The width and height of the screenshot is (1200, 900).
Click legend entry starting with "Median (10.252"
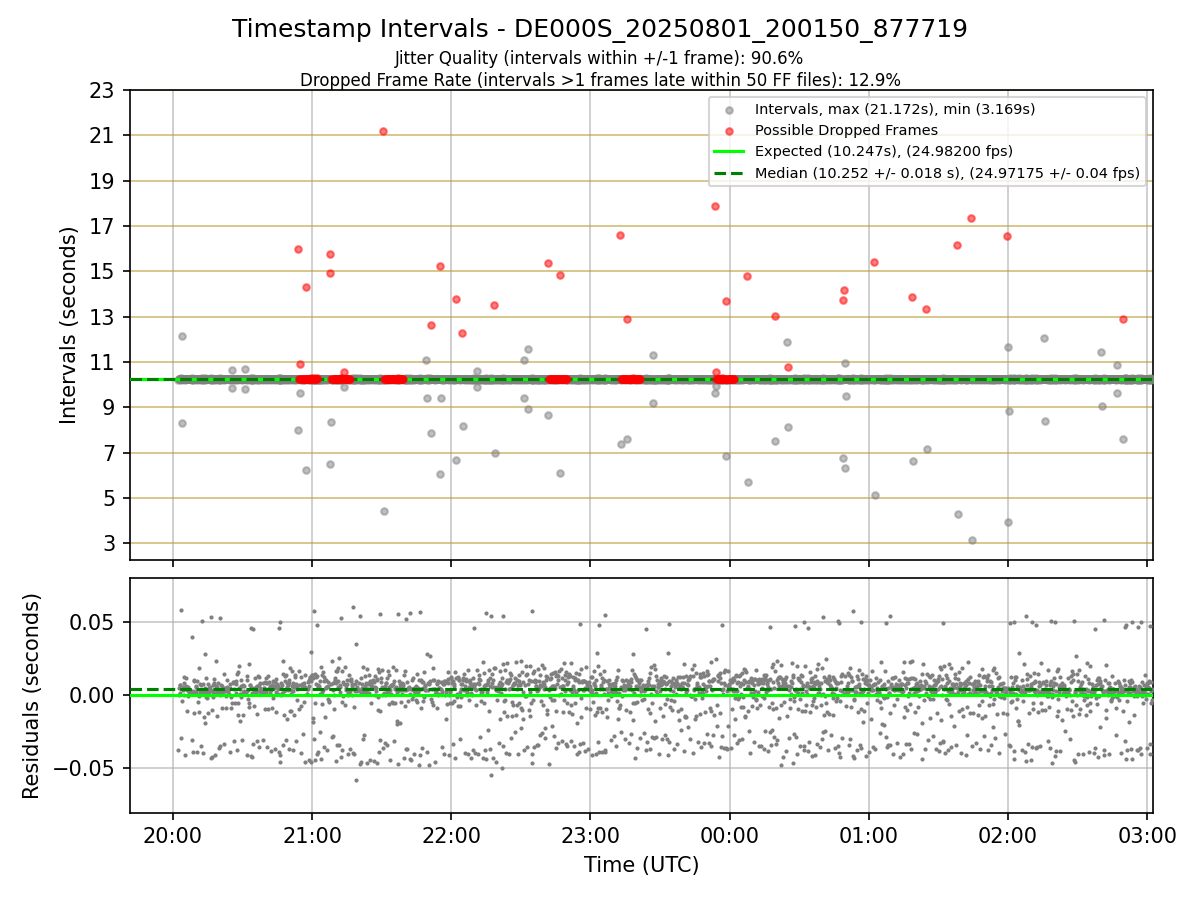(x=947, y=173)
